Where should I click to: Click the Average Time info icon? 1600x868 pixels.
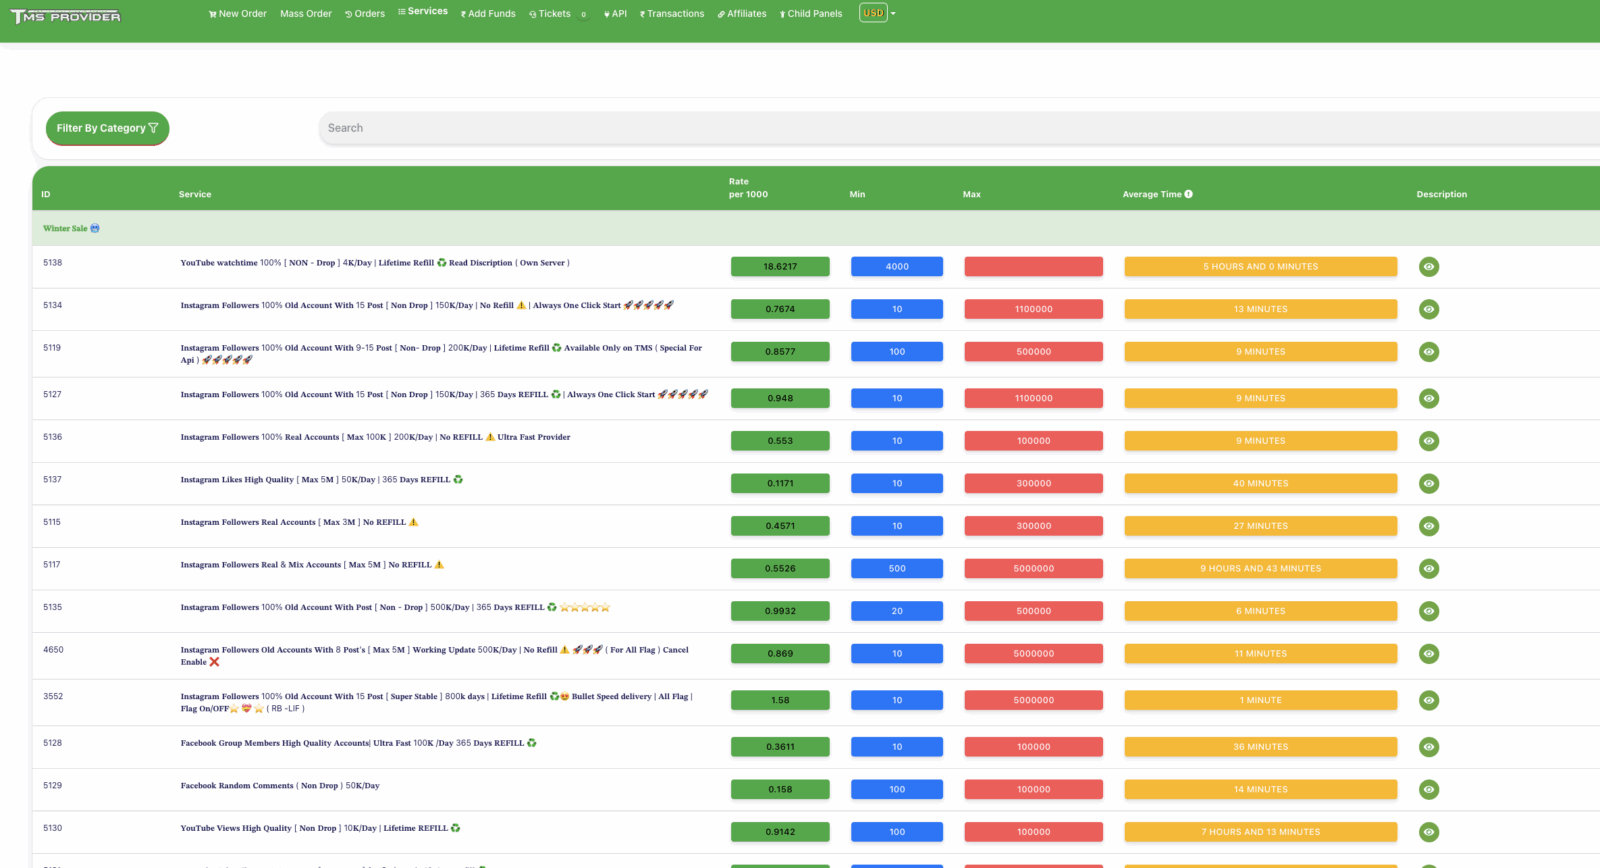[1188, 194]
